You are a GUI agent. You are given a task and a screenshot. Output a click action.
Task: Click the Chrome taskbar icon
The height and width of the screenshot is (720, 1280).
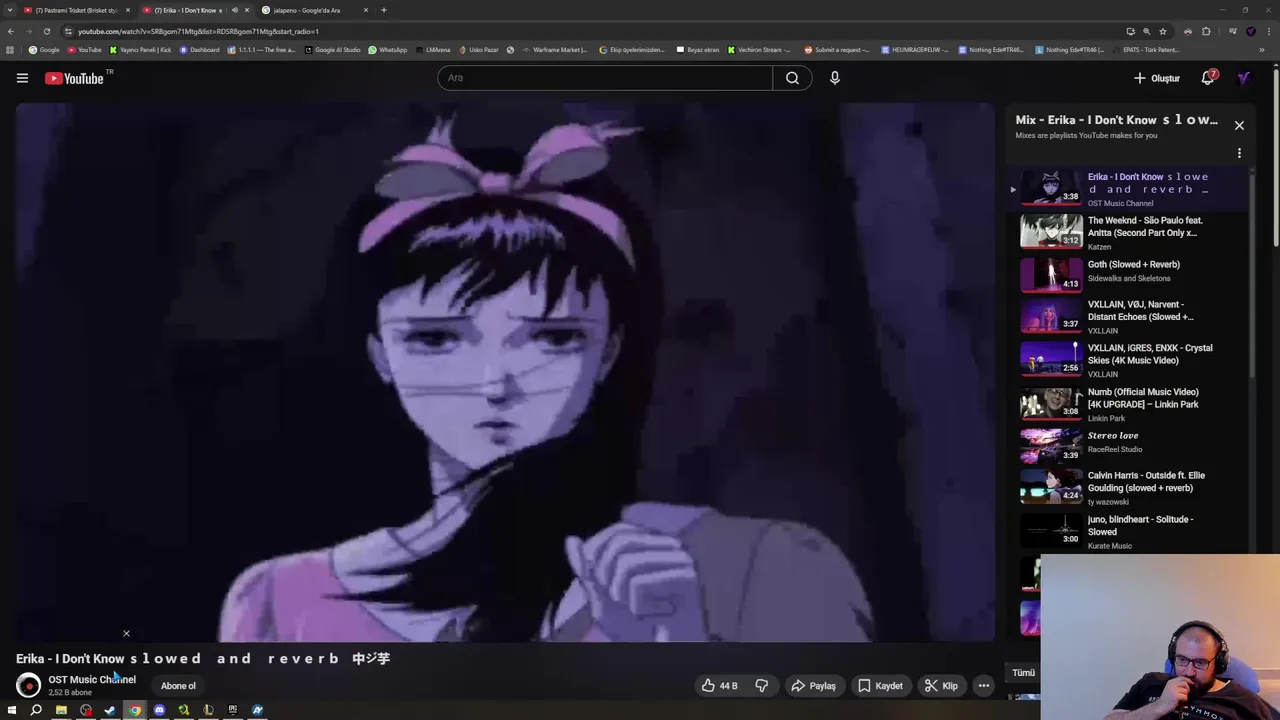coord(135,710)
